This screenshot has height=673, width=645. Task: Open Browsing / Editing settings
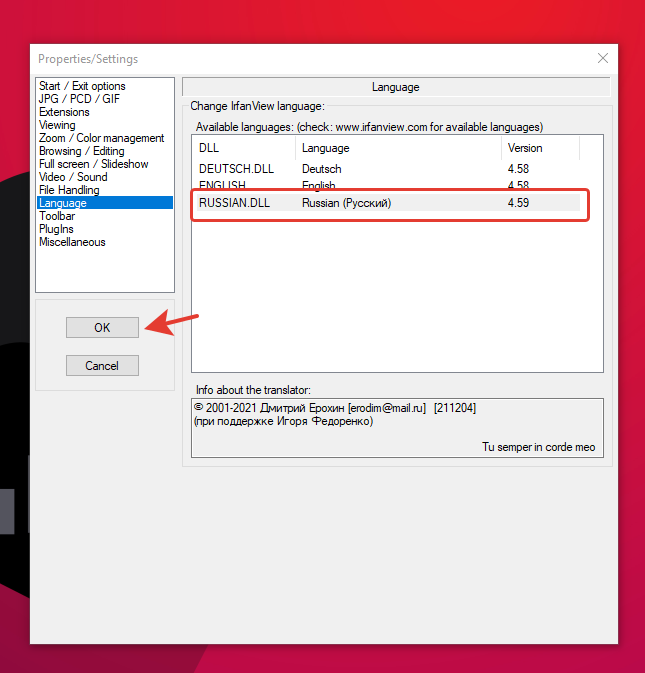click(82, 151)
